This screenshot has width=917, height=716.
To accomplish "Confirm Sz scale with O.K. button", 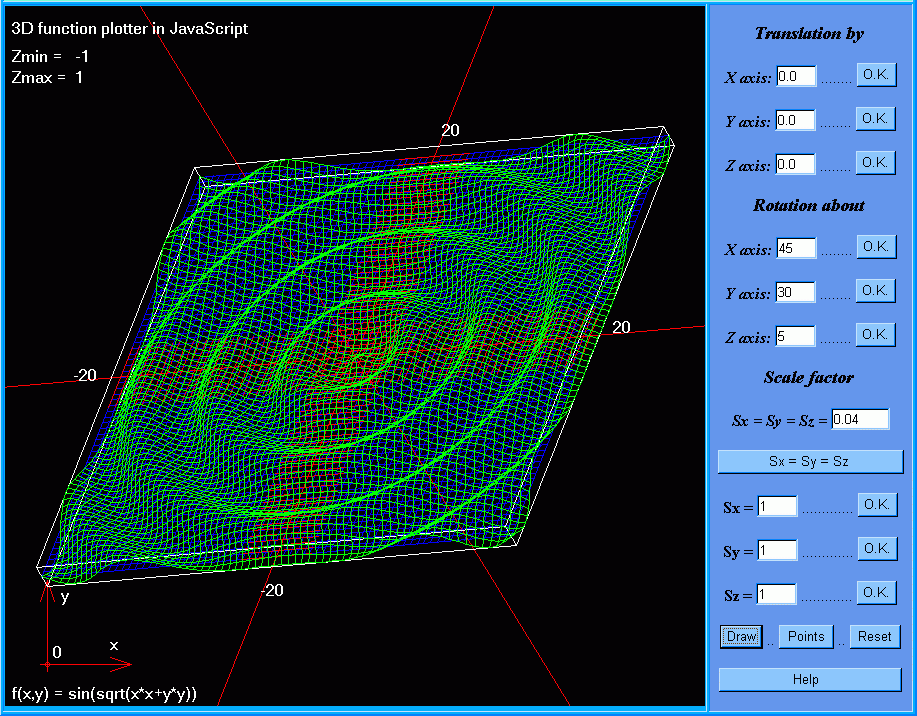I will coord(877,593).
